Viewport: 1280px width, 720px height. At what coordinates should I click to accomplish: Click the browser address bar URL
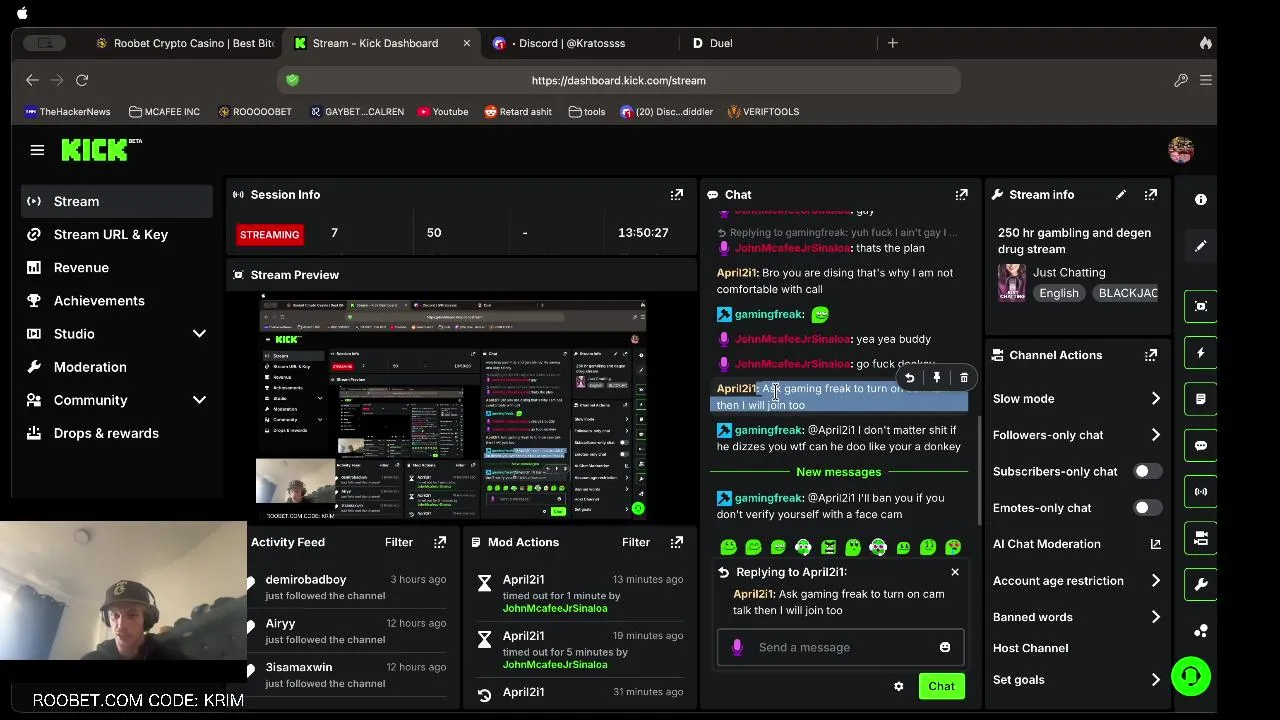coord(618,80)
